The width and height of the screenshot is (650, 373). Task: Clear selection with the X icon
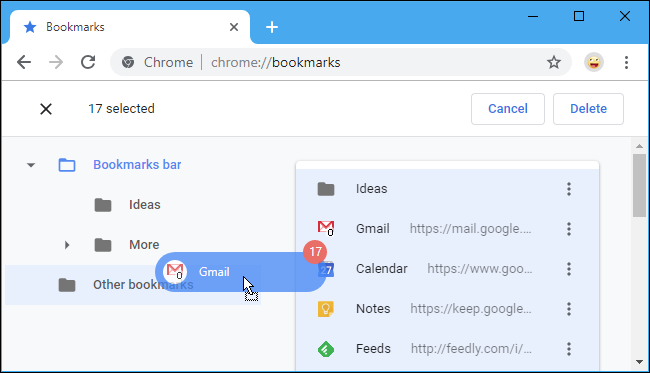coord(46,109)
